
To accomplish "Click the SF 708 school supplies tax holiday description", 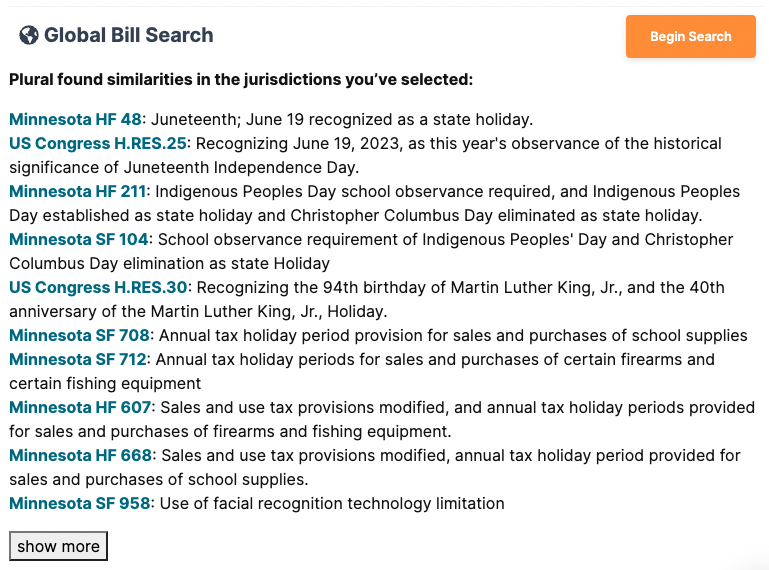I will pyautogui.click(x=453, y=335).
